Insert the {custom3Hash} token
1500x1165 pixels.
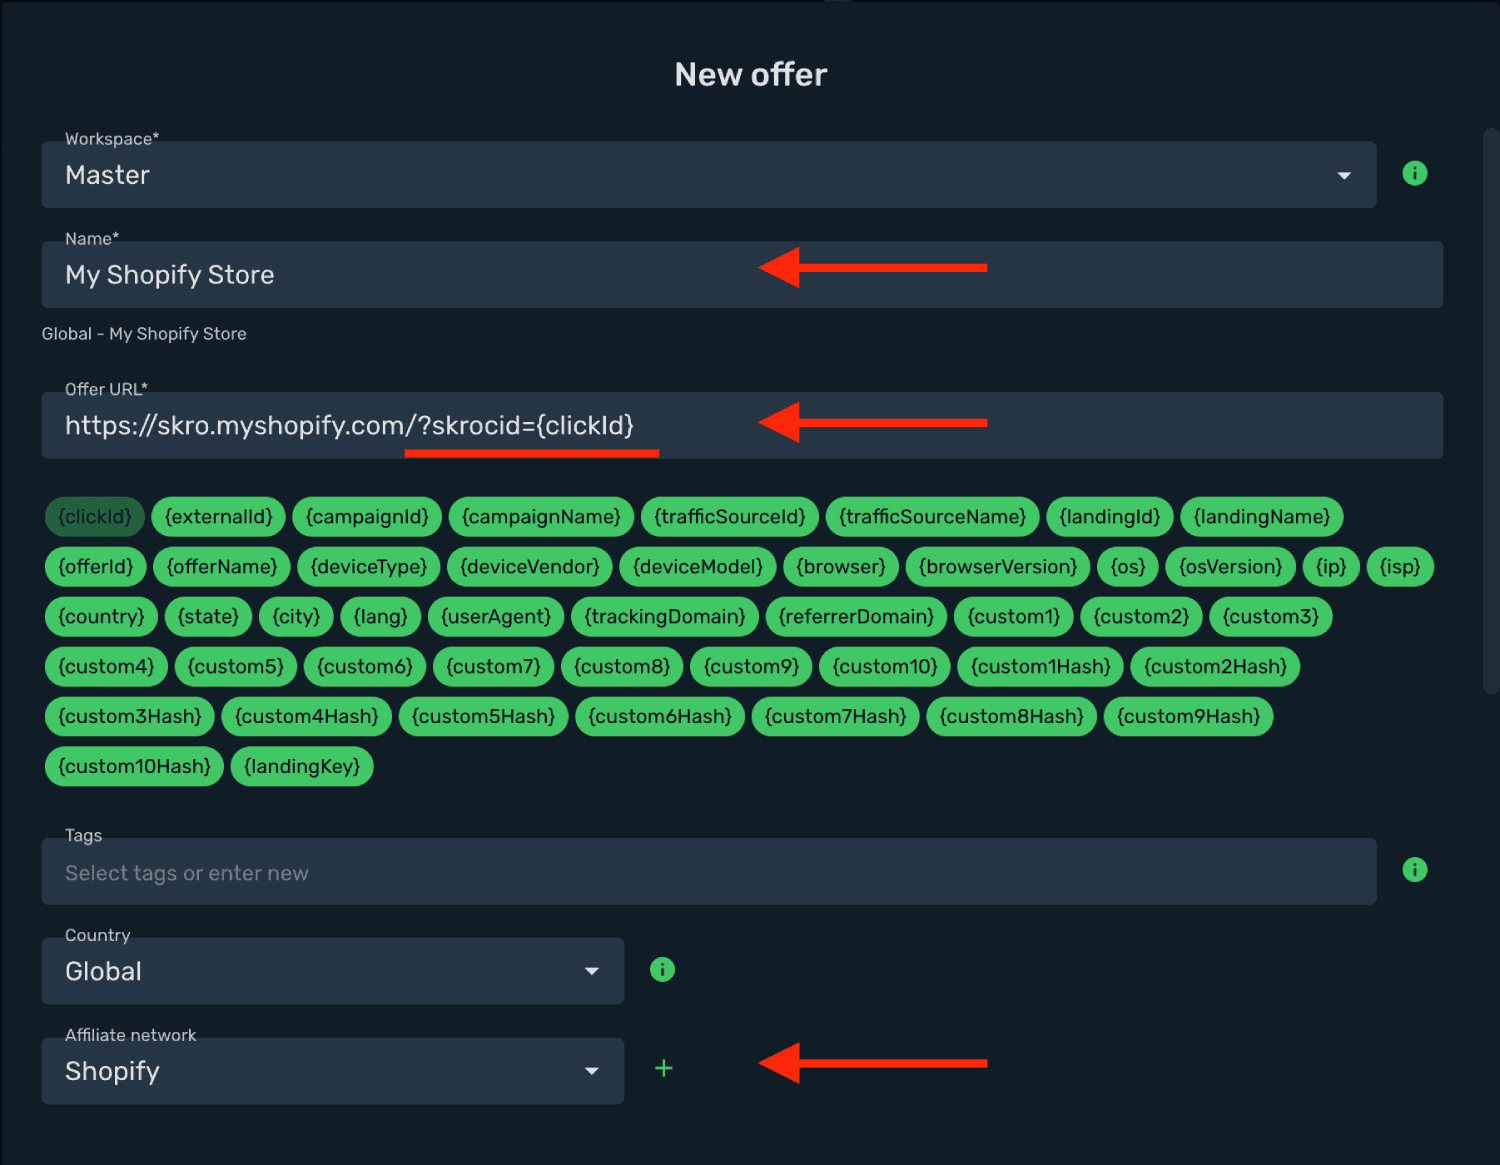coord(130,717)
